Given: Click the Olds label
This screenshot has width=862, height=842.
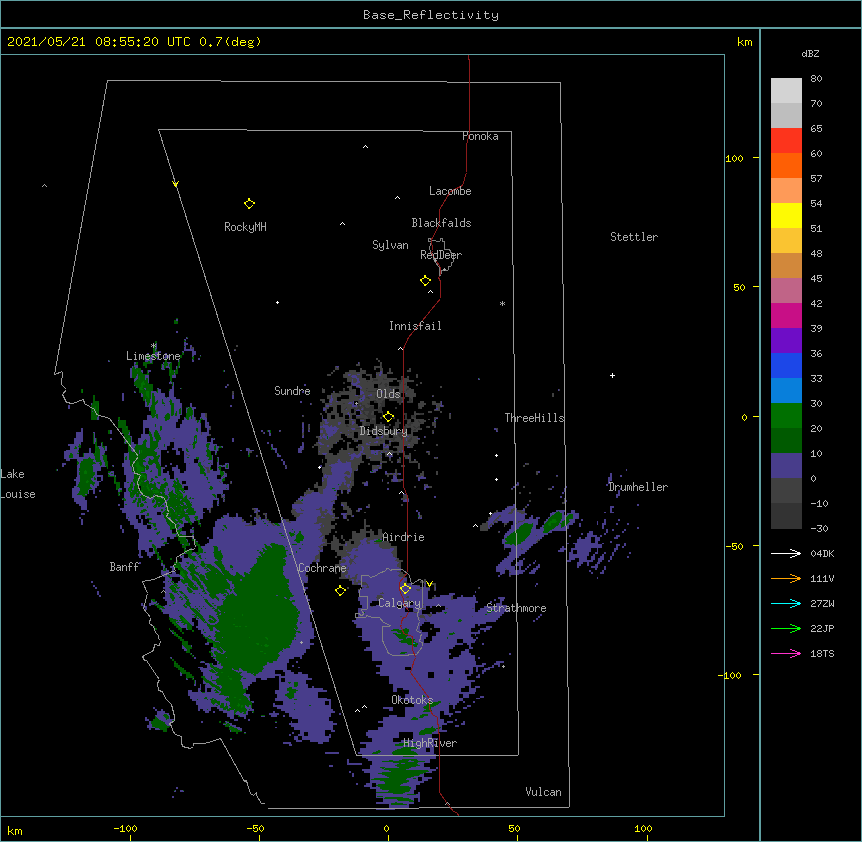Looking at the screenshot, I should pyautogui.click(x=388, y=394).
